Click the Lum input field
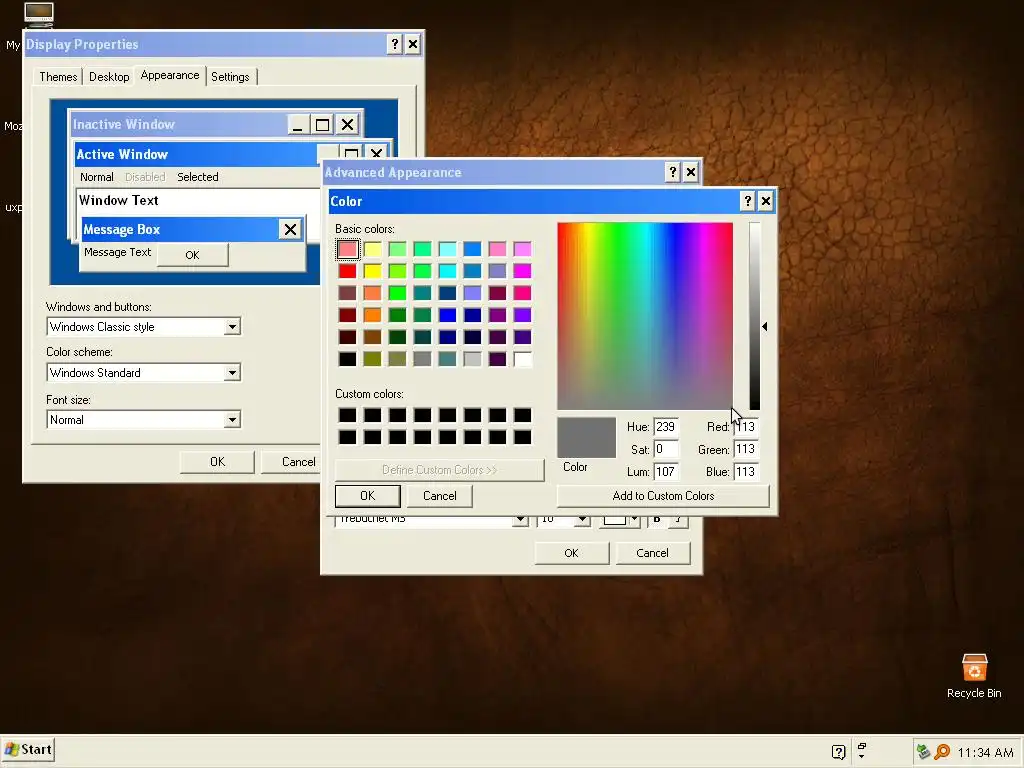 point(665,472)
